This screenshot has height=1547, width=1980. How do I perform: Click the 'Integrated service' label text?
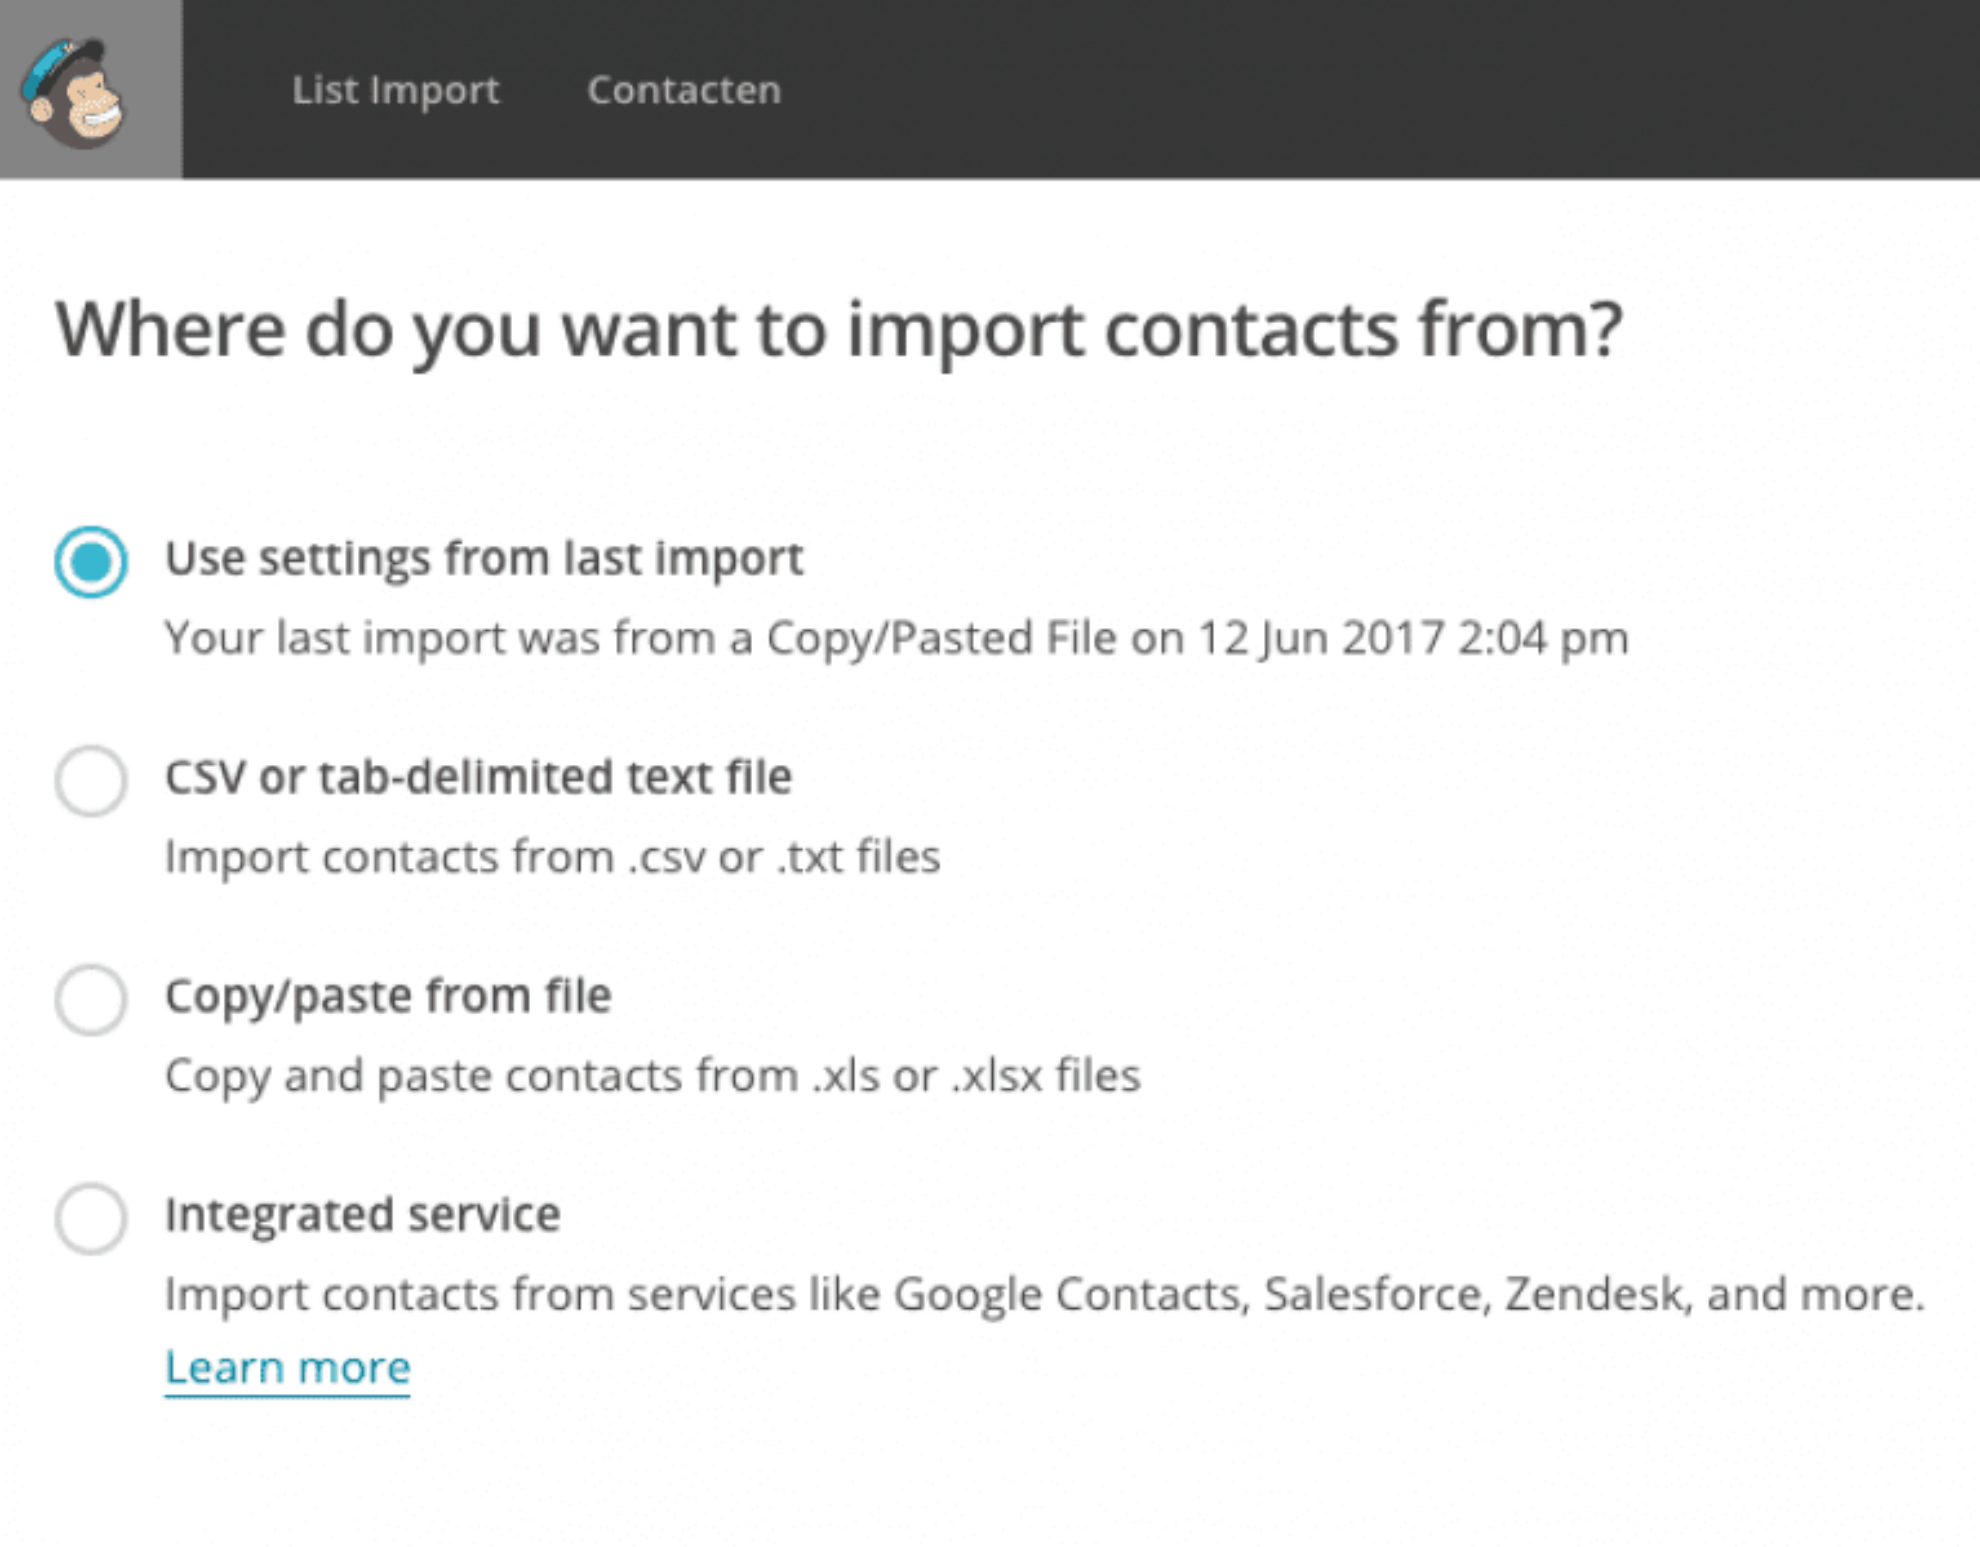point(362,1214)
